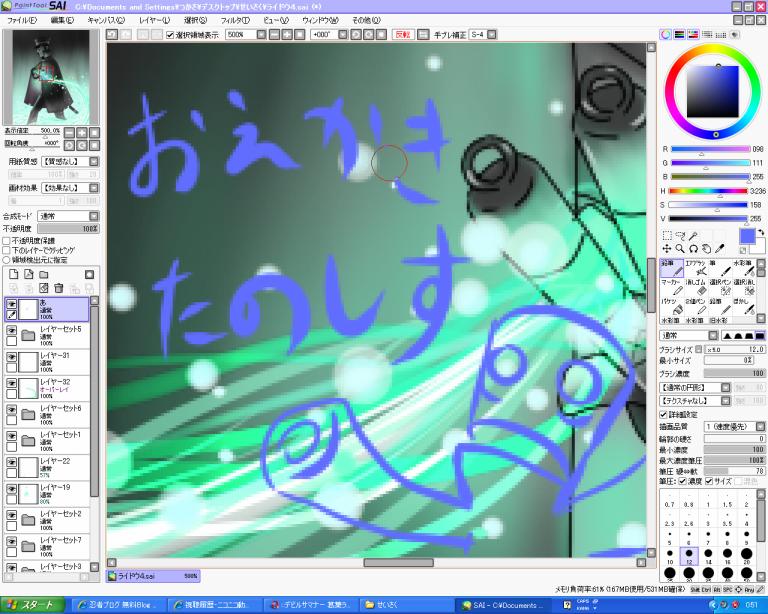Open the フィルタ(T) menu
768x614 pixels.
click(x=235, y=20)
